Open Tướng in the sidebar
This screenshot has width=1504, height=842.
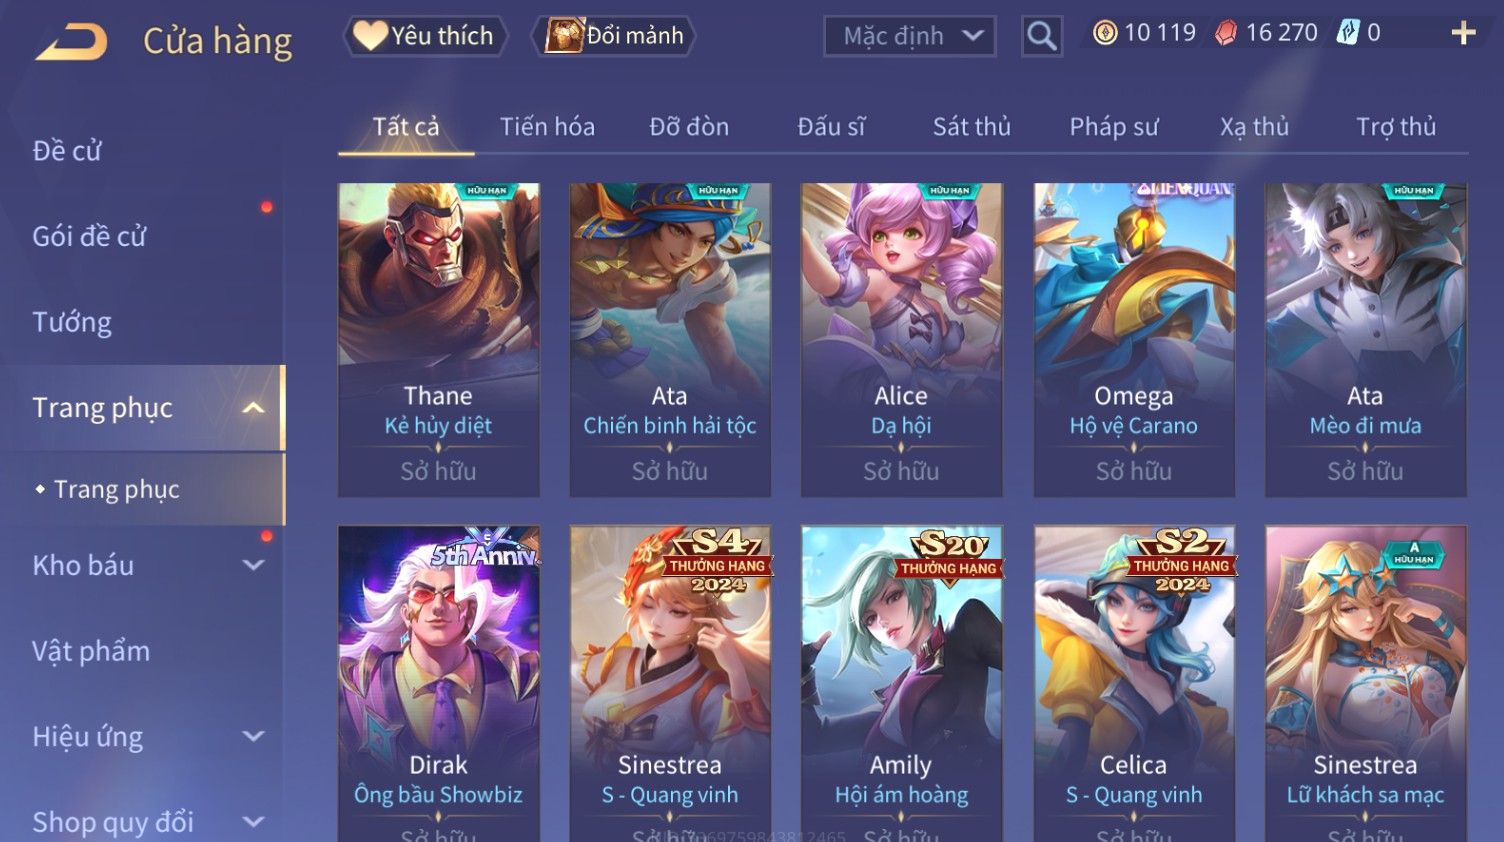pos(72,322)
